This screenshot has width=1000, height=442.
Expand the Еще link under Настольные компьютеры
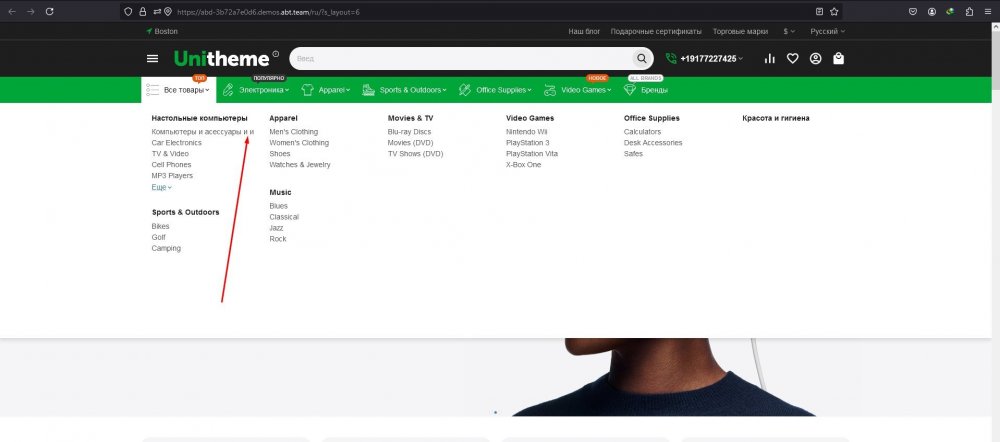[161, 187]
